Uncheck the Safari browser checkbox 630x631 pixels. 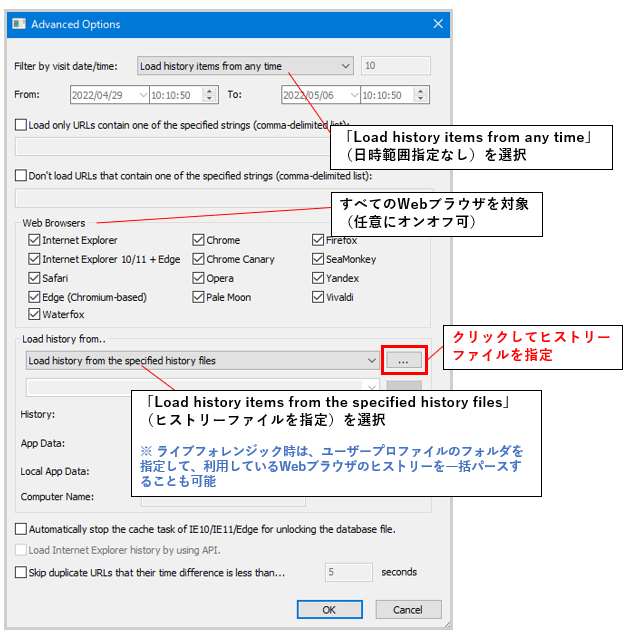[x=34, y=278]
